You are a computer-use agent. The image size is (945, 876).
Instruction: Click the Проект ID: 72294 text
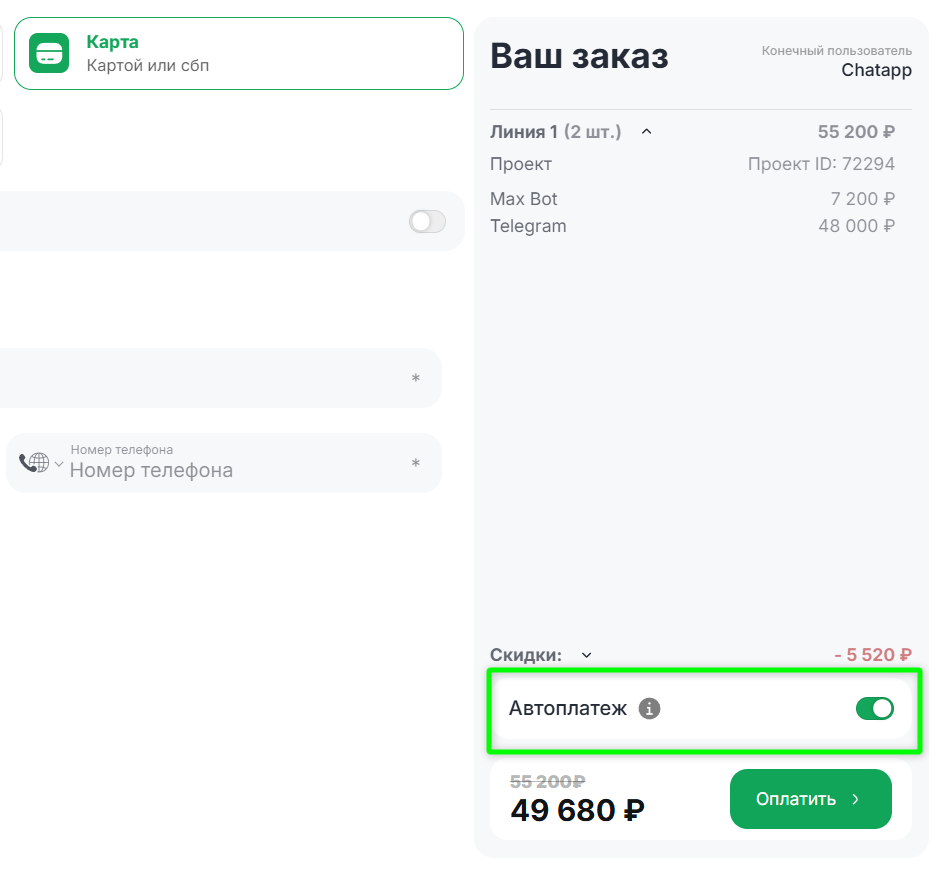pos(821,164)
